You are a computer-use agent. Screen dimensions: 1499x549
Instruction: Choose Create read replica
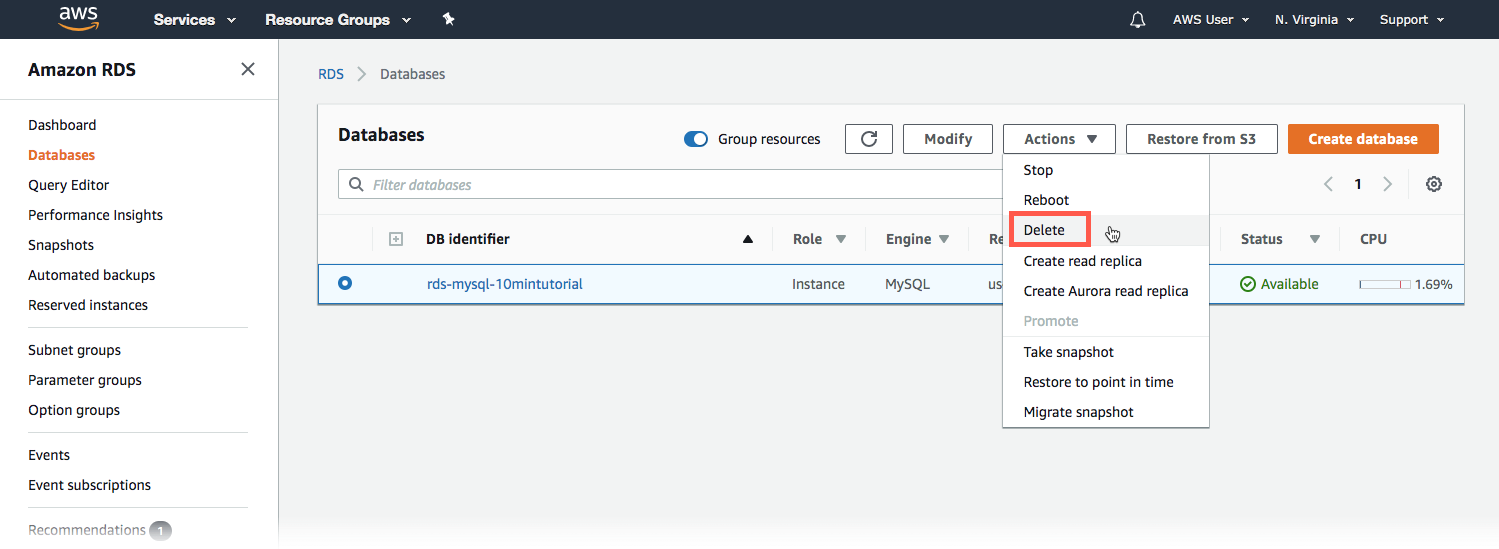tap(1106, 261)
